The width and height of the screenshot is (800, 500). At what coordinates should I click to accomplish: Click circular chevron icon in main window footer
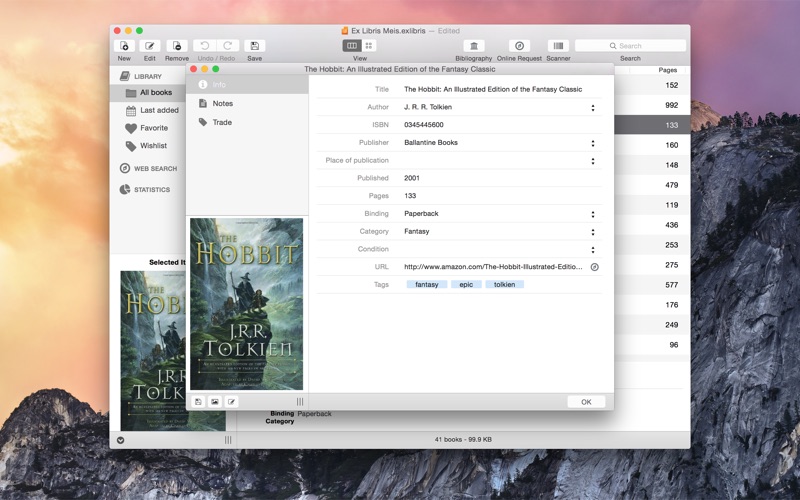click(x=120, y=440)
